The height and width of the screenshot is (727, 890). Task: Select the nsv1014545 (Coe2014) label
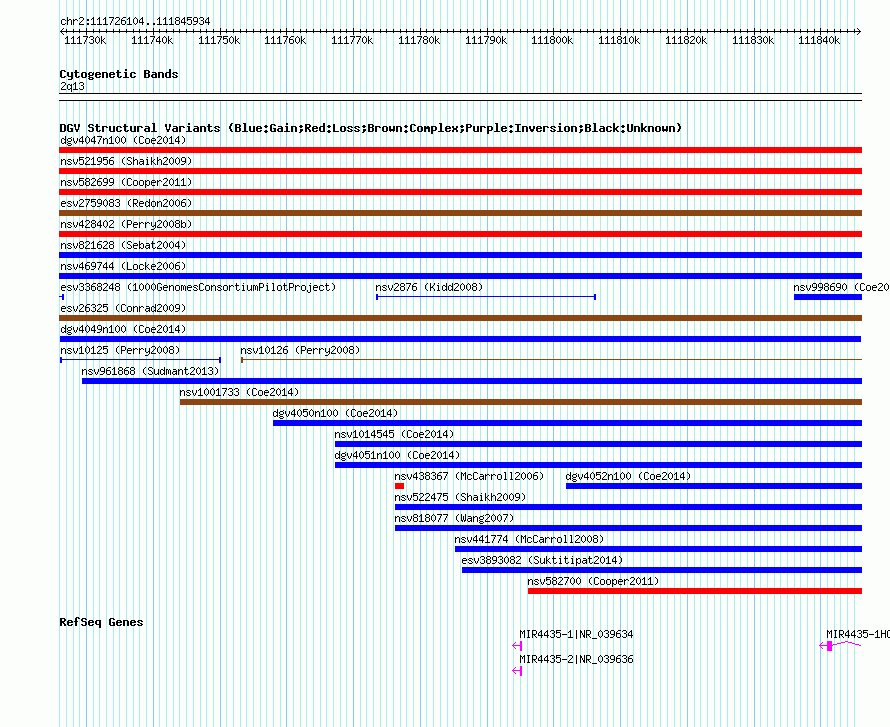click(394, 434)
